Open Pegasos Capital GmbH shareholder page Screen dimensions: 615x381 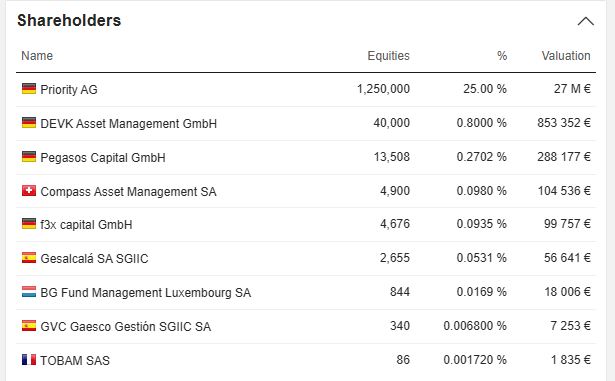click(x=103, y=158)
